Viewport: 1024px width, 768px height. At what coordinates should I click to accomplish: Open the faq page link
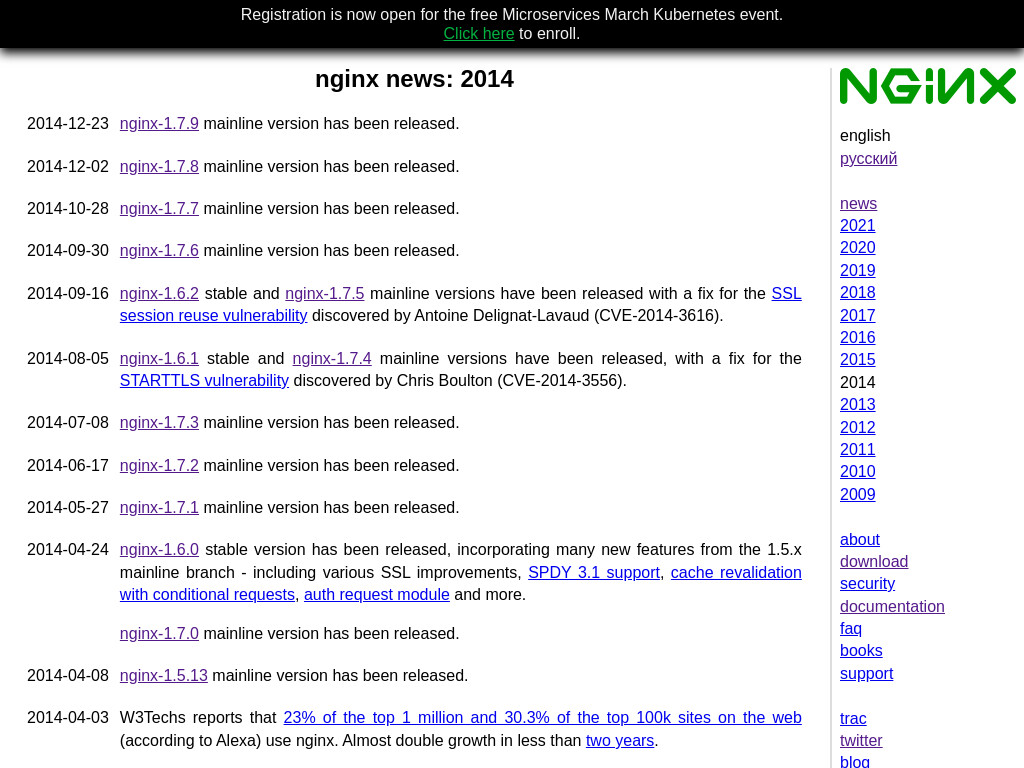click(851, 629)
